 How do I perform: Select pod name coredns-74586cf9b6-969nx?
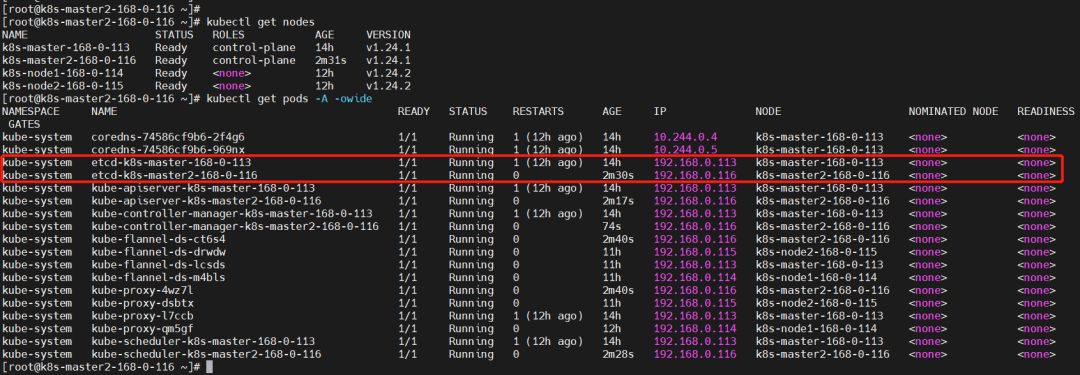click(167, 150)
